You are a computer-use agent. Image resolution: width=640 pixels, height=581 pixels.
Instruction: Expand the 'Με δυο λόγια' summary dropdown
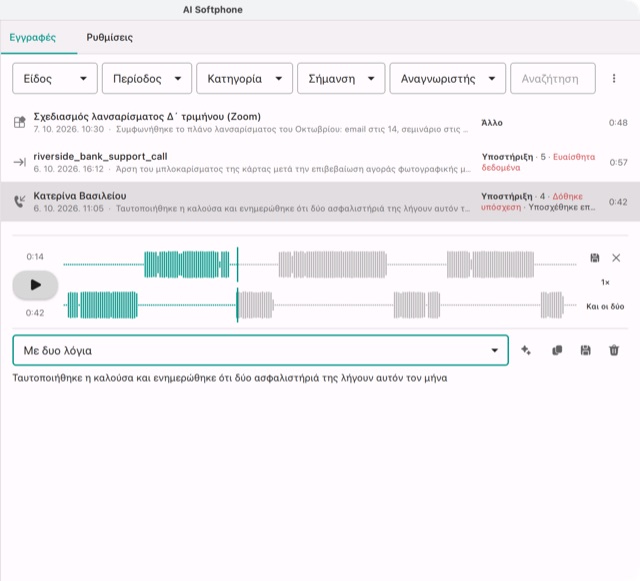coord(260,350)
